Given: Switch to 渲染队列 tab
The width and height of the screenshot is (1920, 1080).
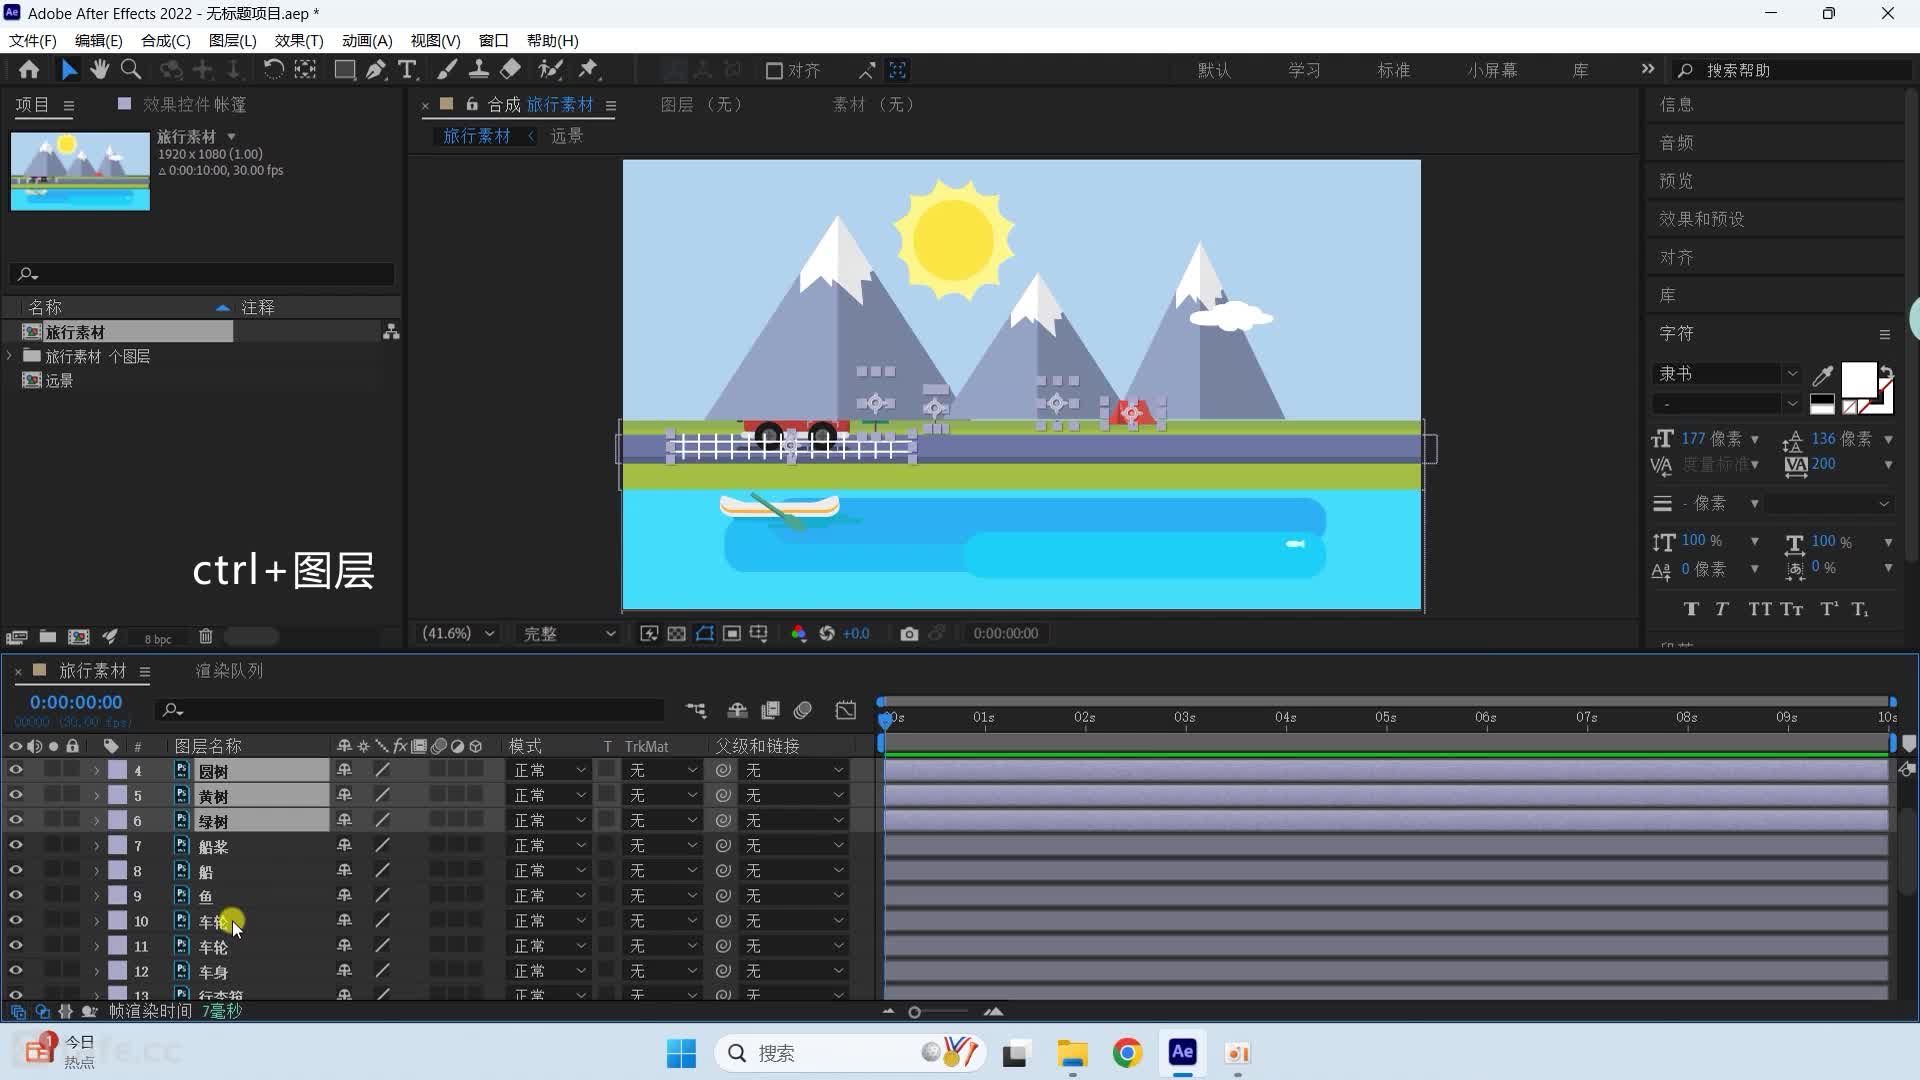Looking at the screenshot, I should (x=229, y=671).
